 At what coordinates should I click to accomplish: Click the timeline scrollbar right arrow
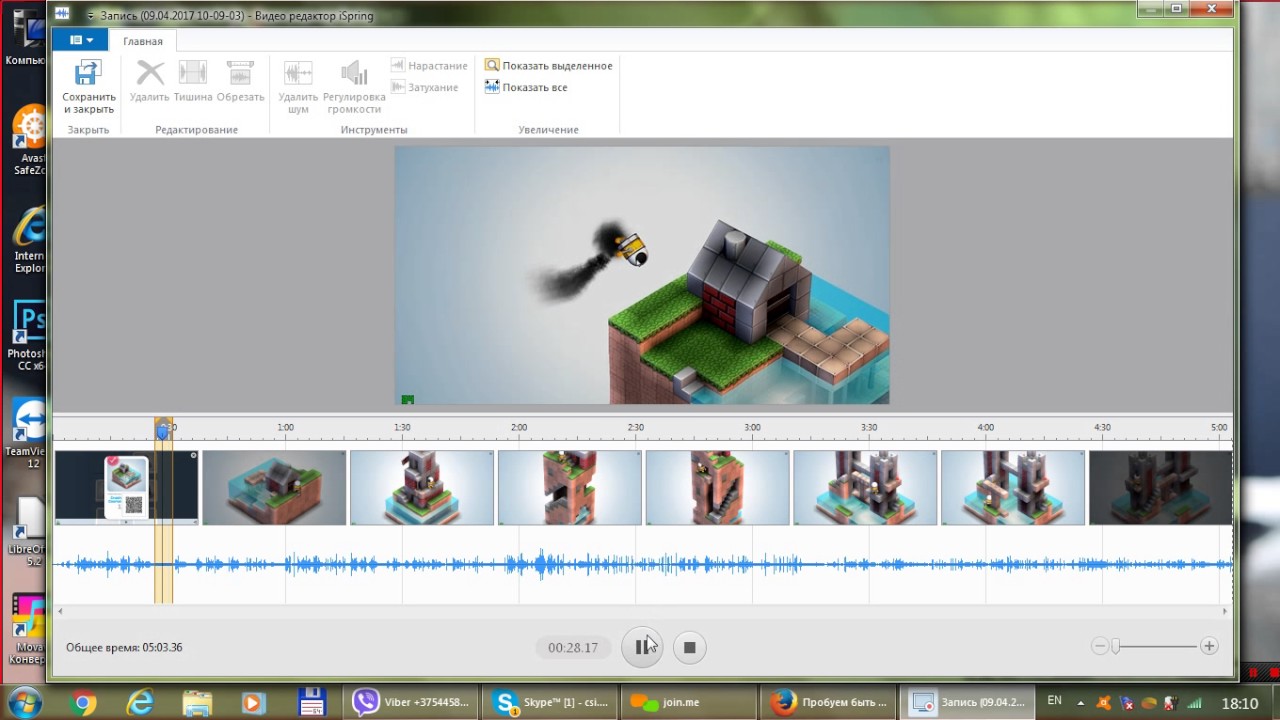1225,611
